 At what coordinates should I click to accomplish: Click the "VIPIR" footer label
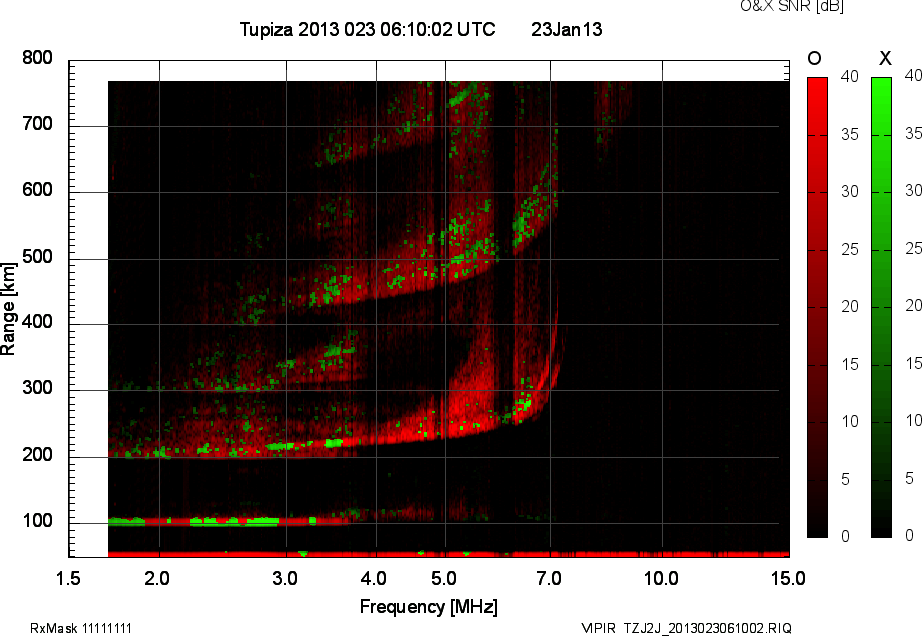point(598,628)
